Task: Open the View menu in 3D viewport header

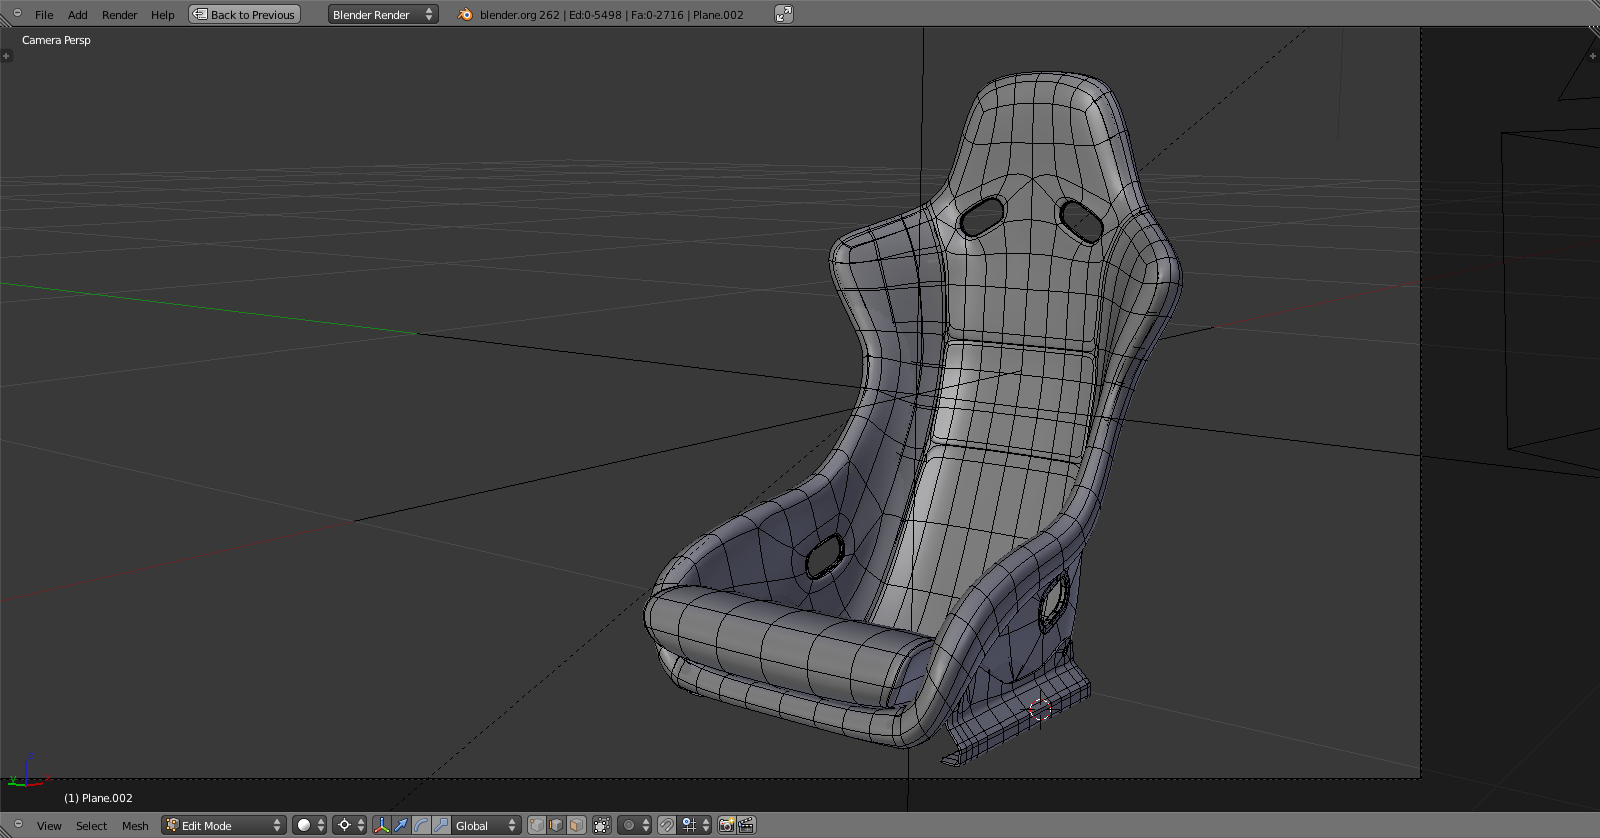Action: (49, 826)
